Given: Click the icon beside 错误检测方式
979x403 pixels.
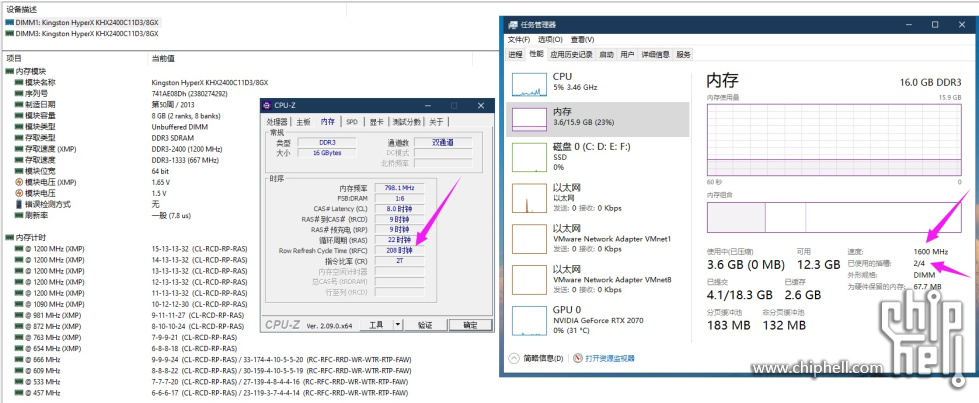Looking at the screenshot, I should (19, 204).
